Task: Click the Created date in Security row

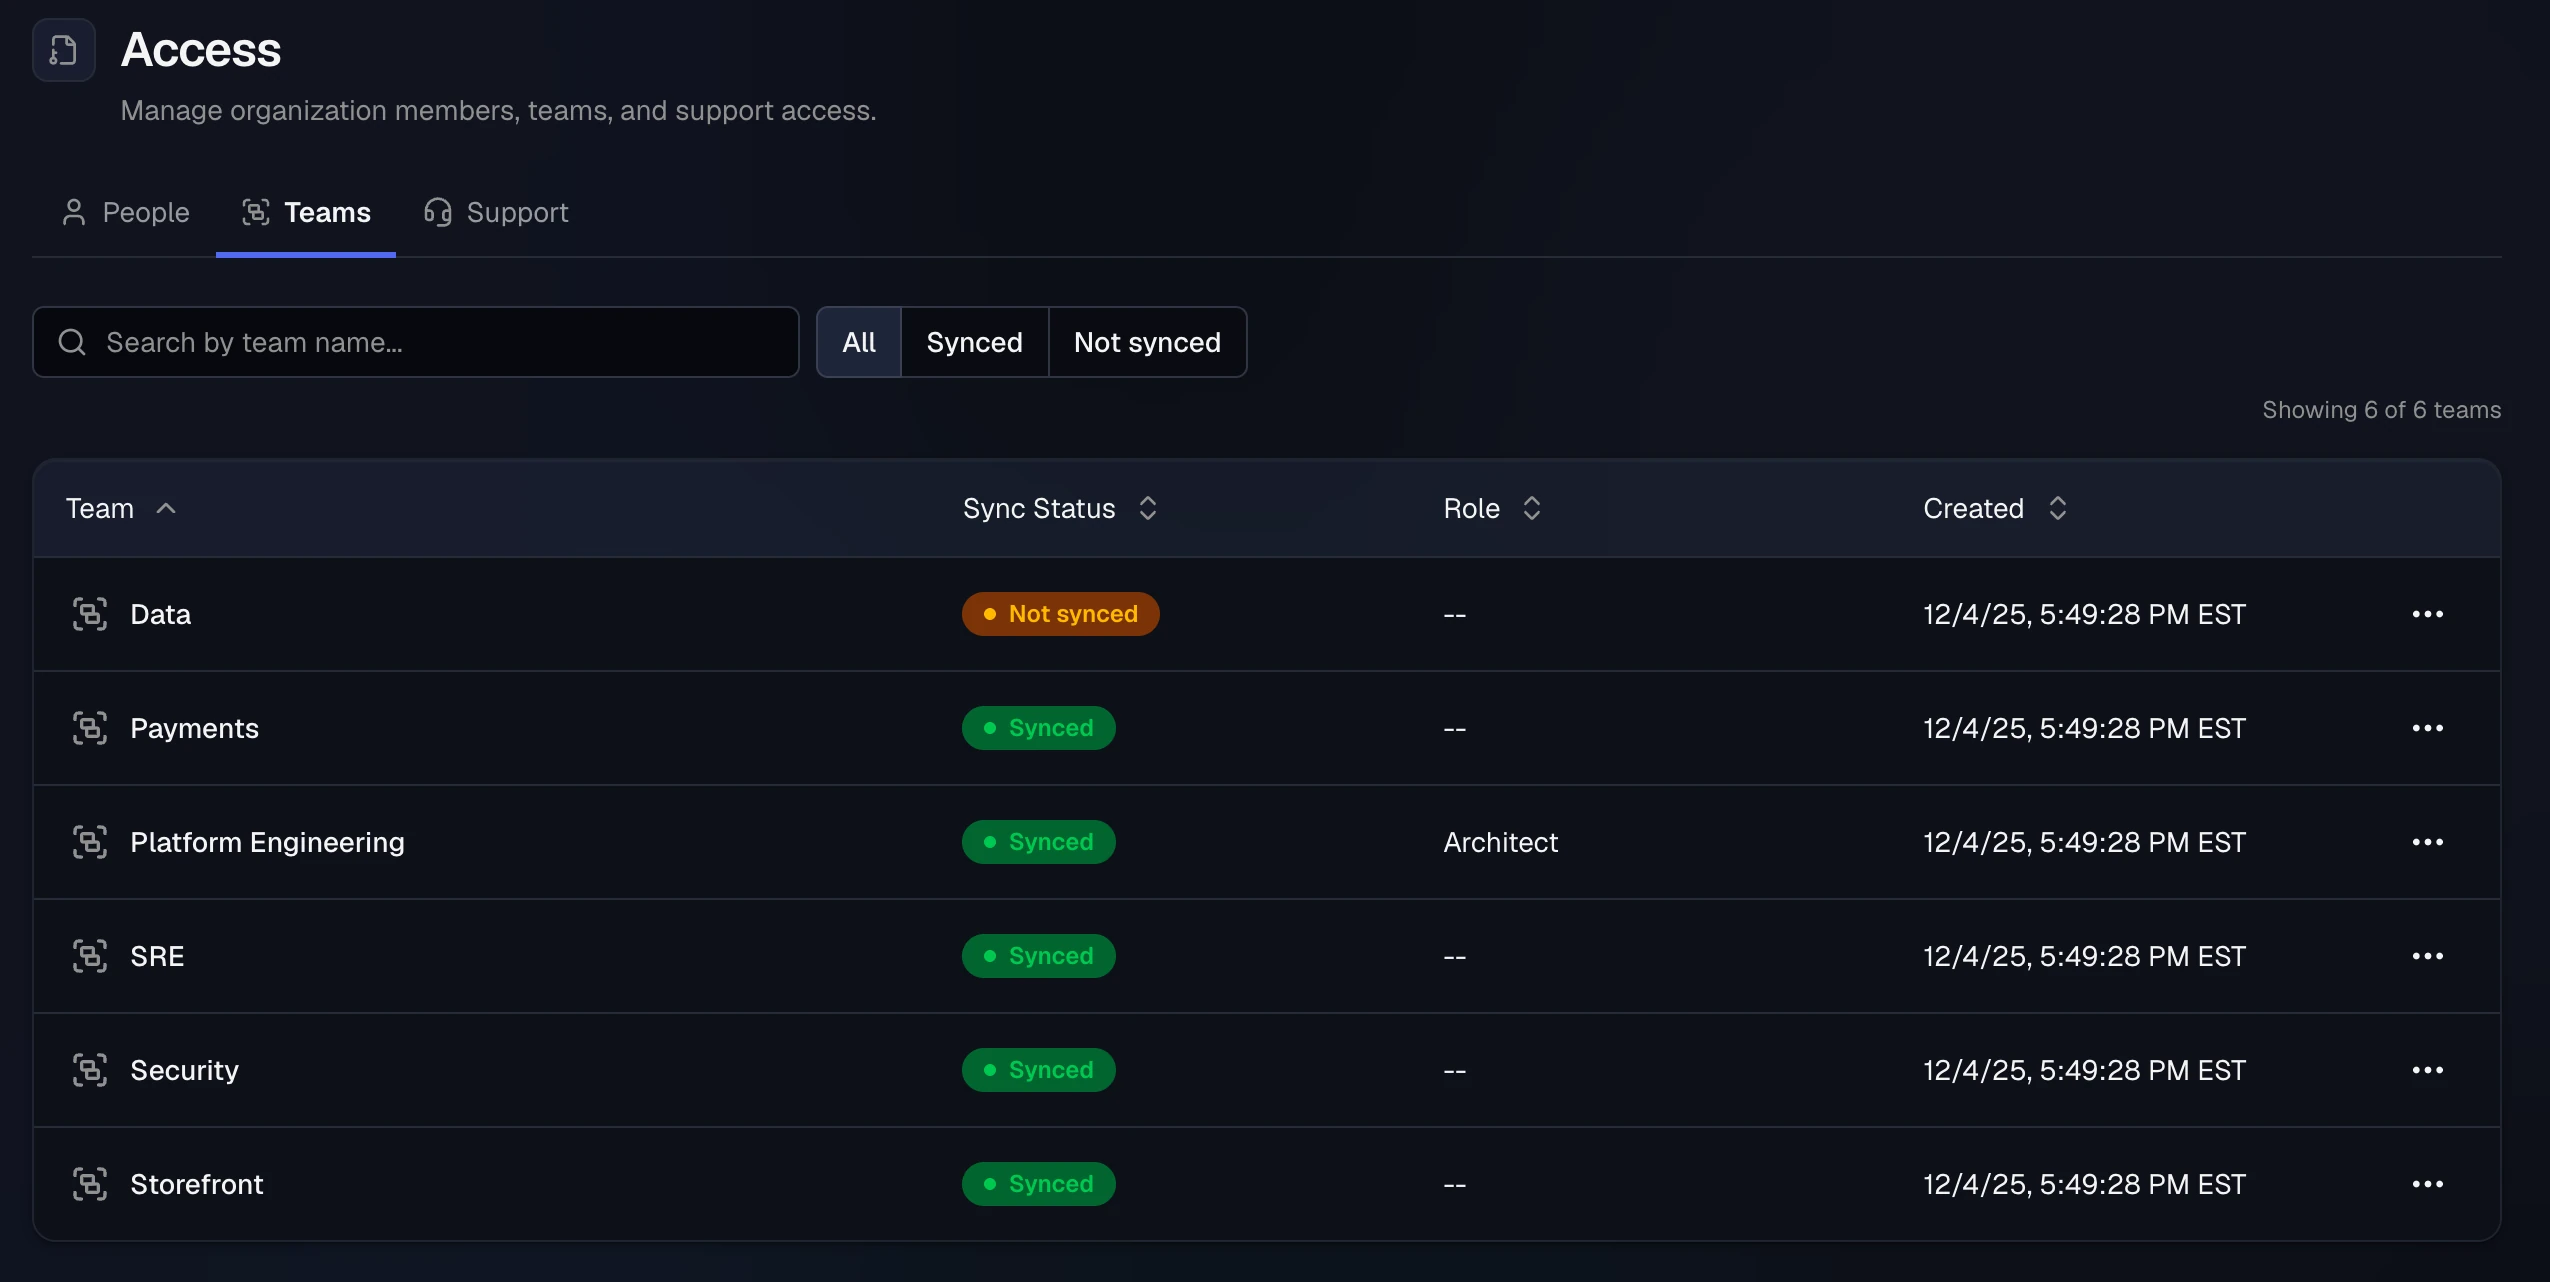Action: tap(2084, 1070)
